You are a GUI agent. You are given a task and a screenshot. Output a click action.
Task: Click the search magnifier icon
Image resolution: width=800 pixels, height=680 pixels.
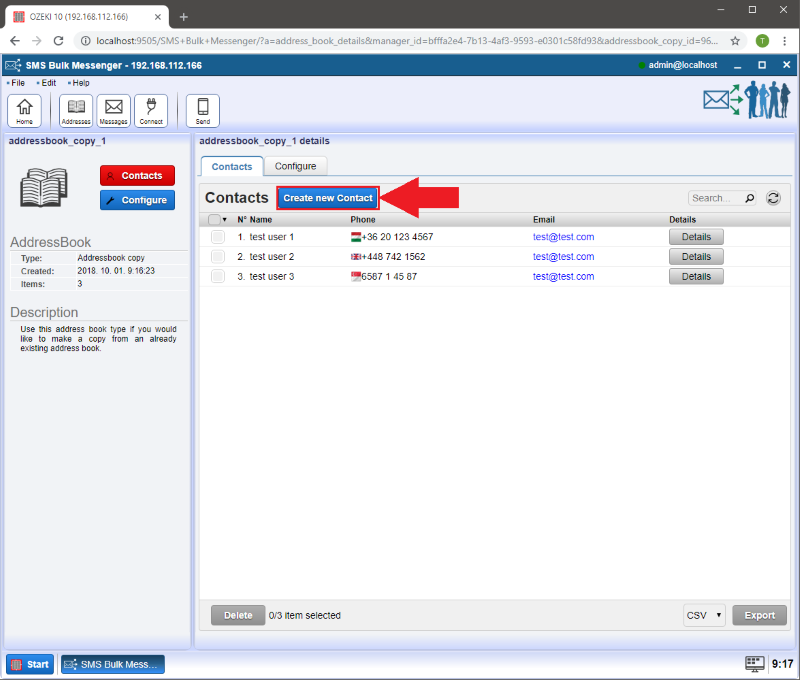tap(750, 198)
